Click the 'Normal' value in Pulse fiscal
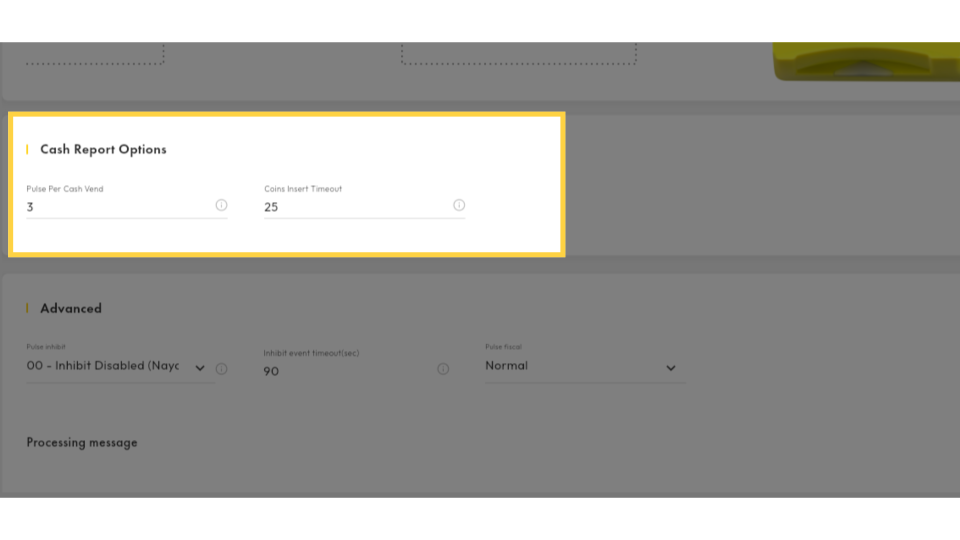 click(x=507, y=366)
